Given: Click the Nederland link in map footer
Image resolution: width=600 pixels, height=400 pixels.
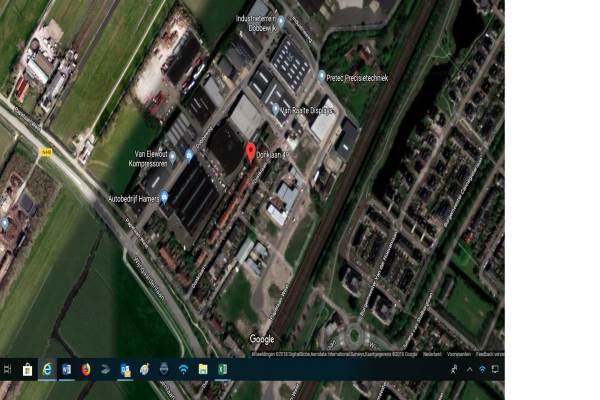Looking at the screenshot, I should pyautogui.click(x=432, y=354).
